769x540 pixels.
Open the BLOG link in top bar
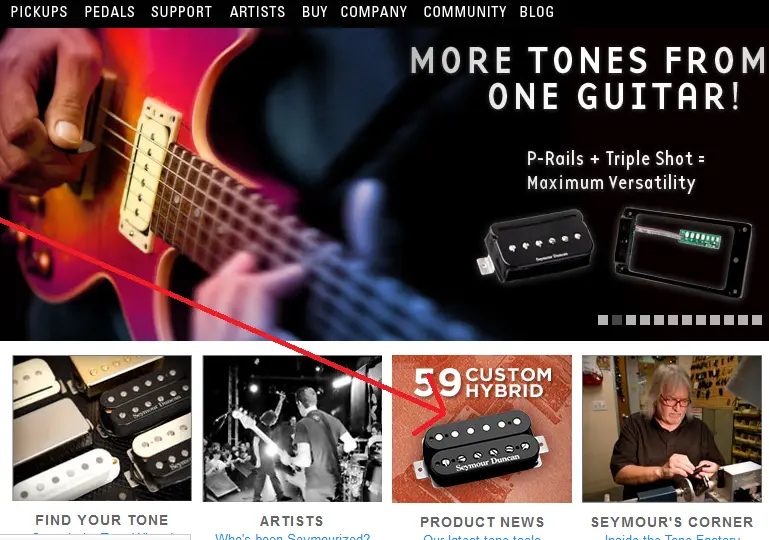(537, 12)
